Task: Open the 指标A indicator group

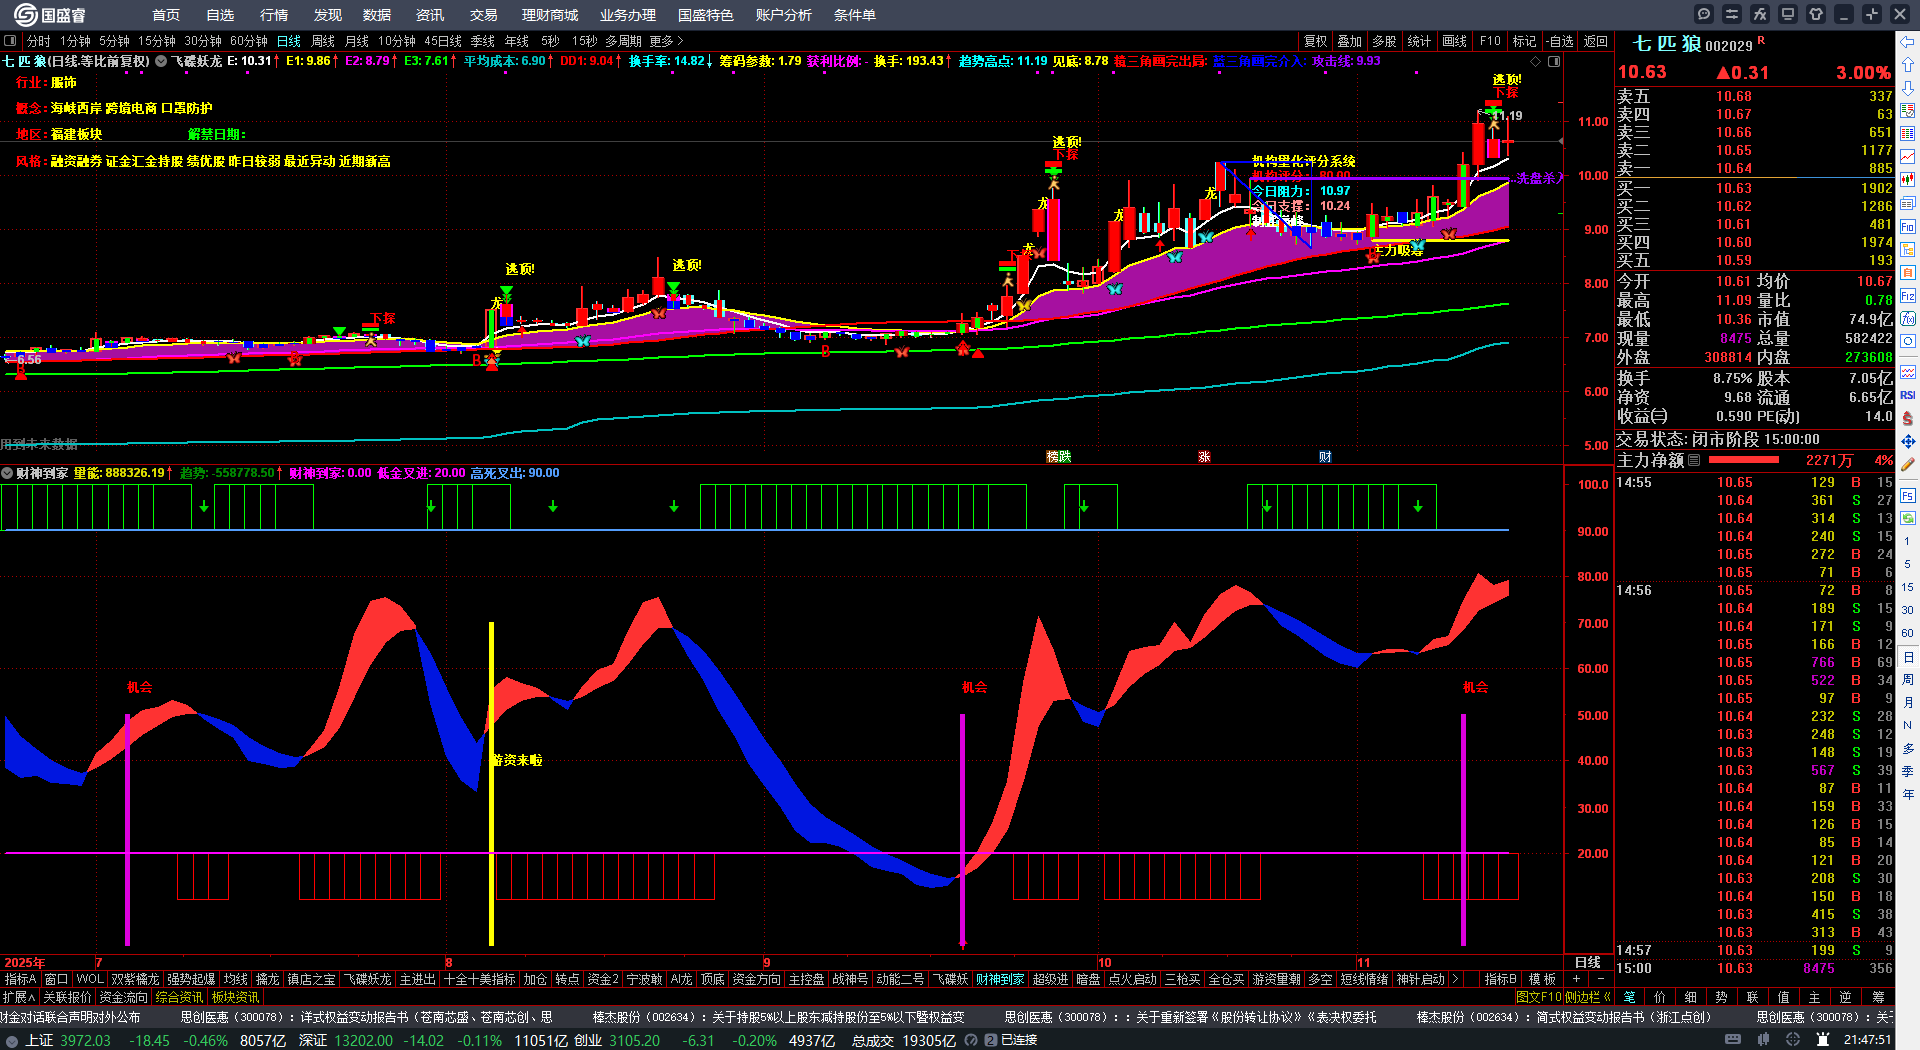Action: 20,979
